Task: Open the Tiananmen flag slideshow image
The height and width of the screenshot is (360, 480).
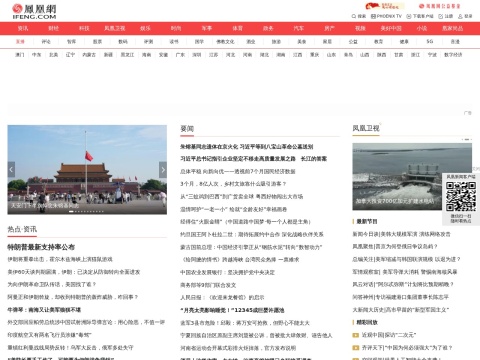Action: 87,169
